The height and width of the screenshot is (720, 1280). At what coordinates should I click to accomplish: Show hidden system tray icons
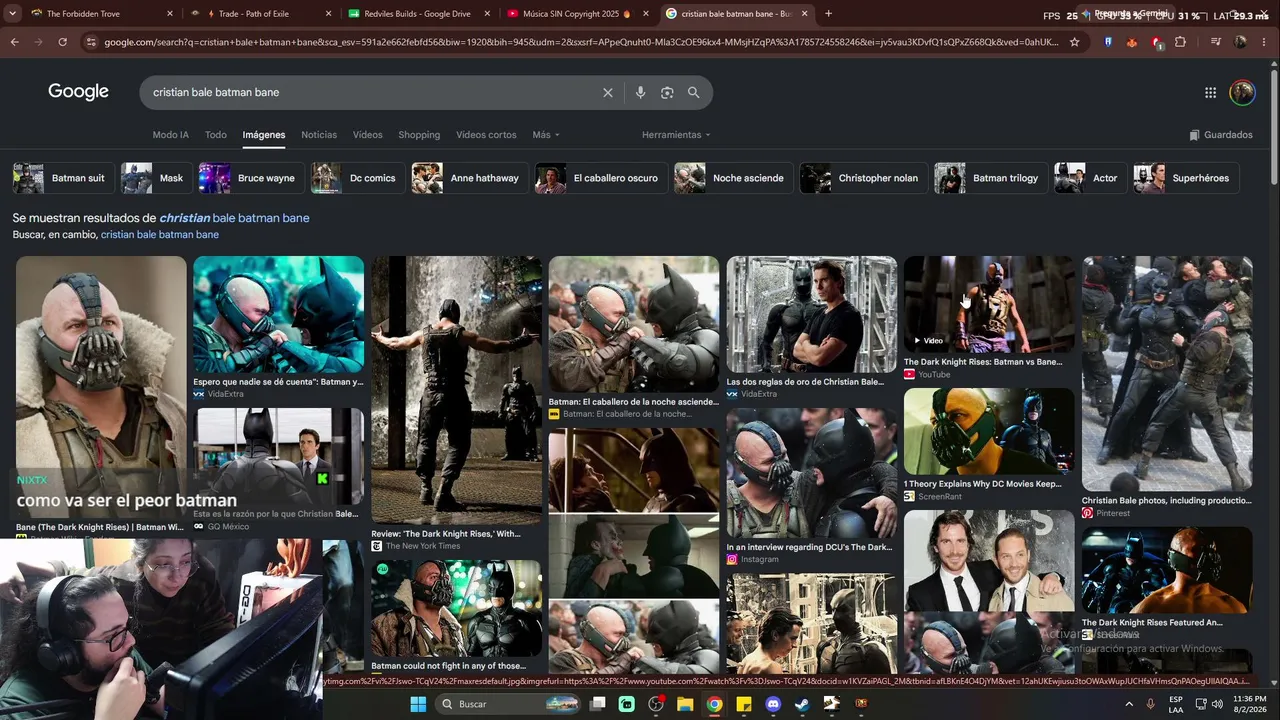pos(1129,704)
